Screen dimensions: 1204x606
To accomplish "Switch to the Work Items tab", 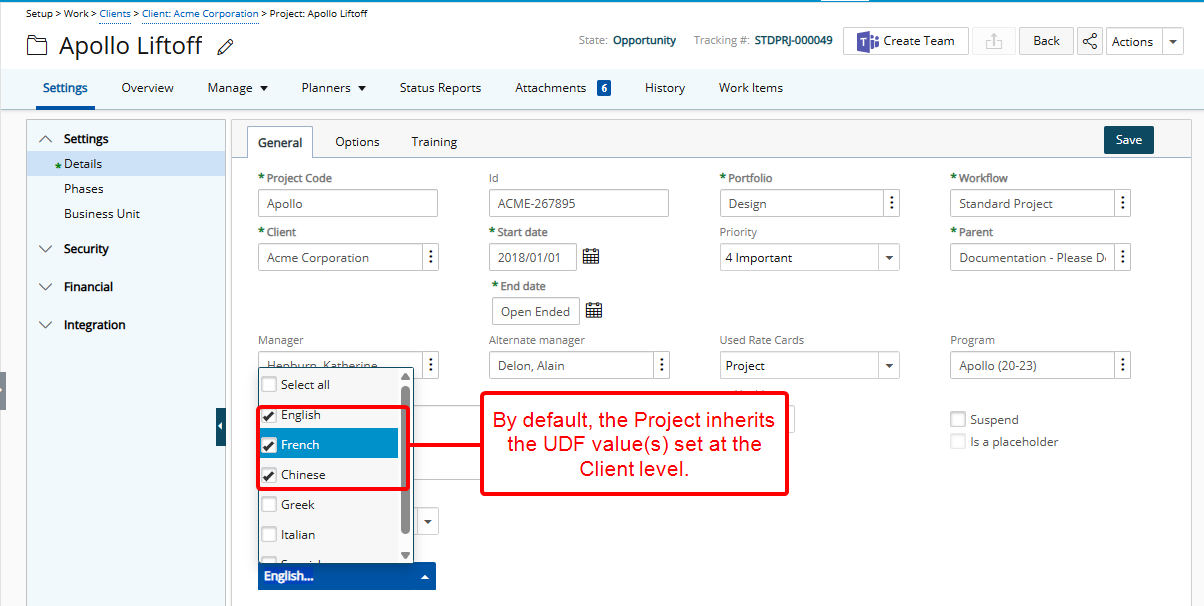I will 751,88.
